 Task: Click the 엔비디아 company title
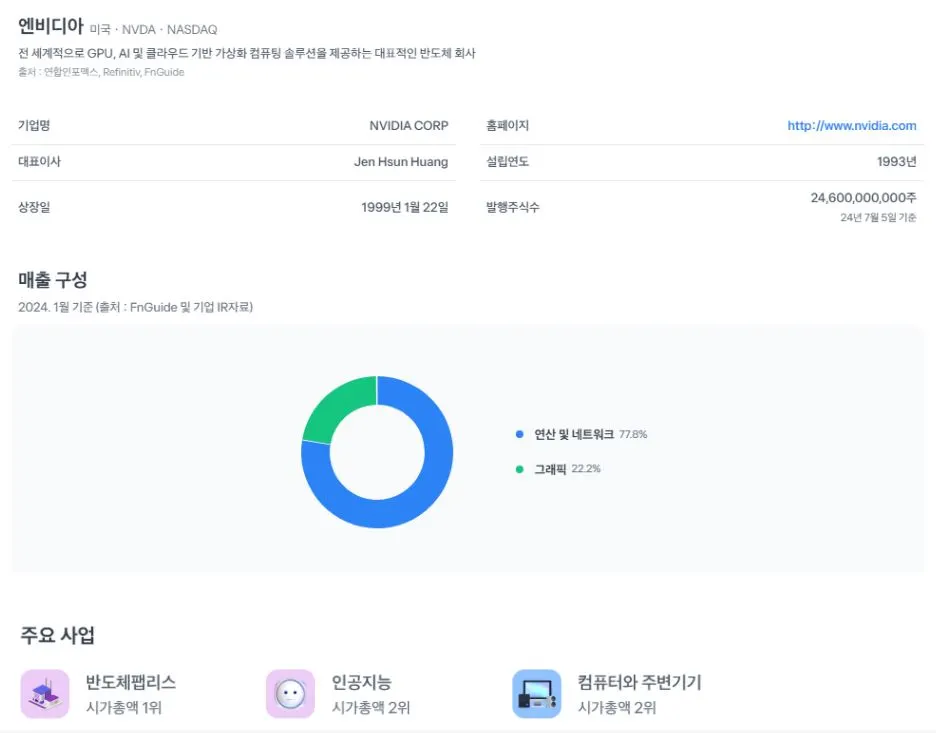(x=51, y=26)
